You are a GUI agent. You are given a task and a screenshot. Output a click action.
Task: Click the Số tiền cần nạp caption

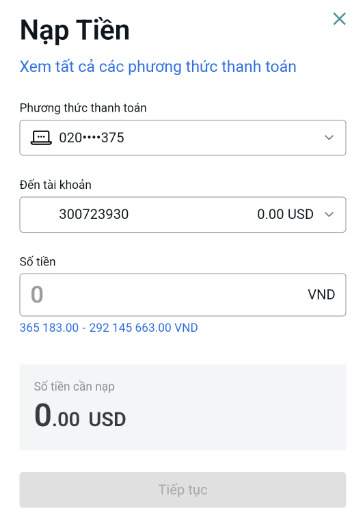point(74,387)
